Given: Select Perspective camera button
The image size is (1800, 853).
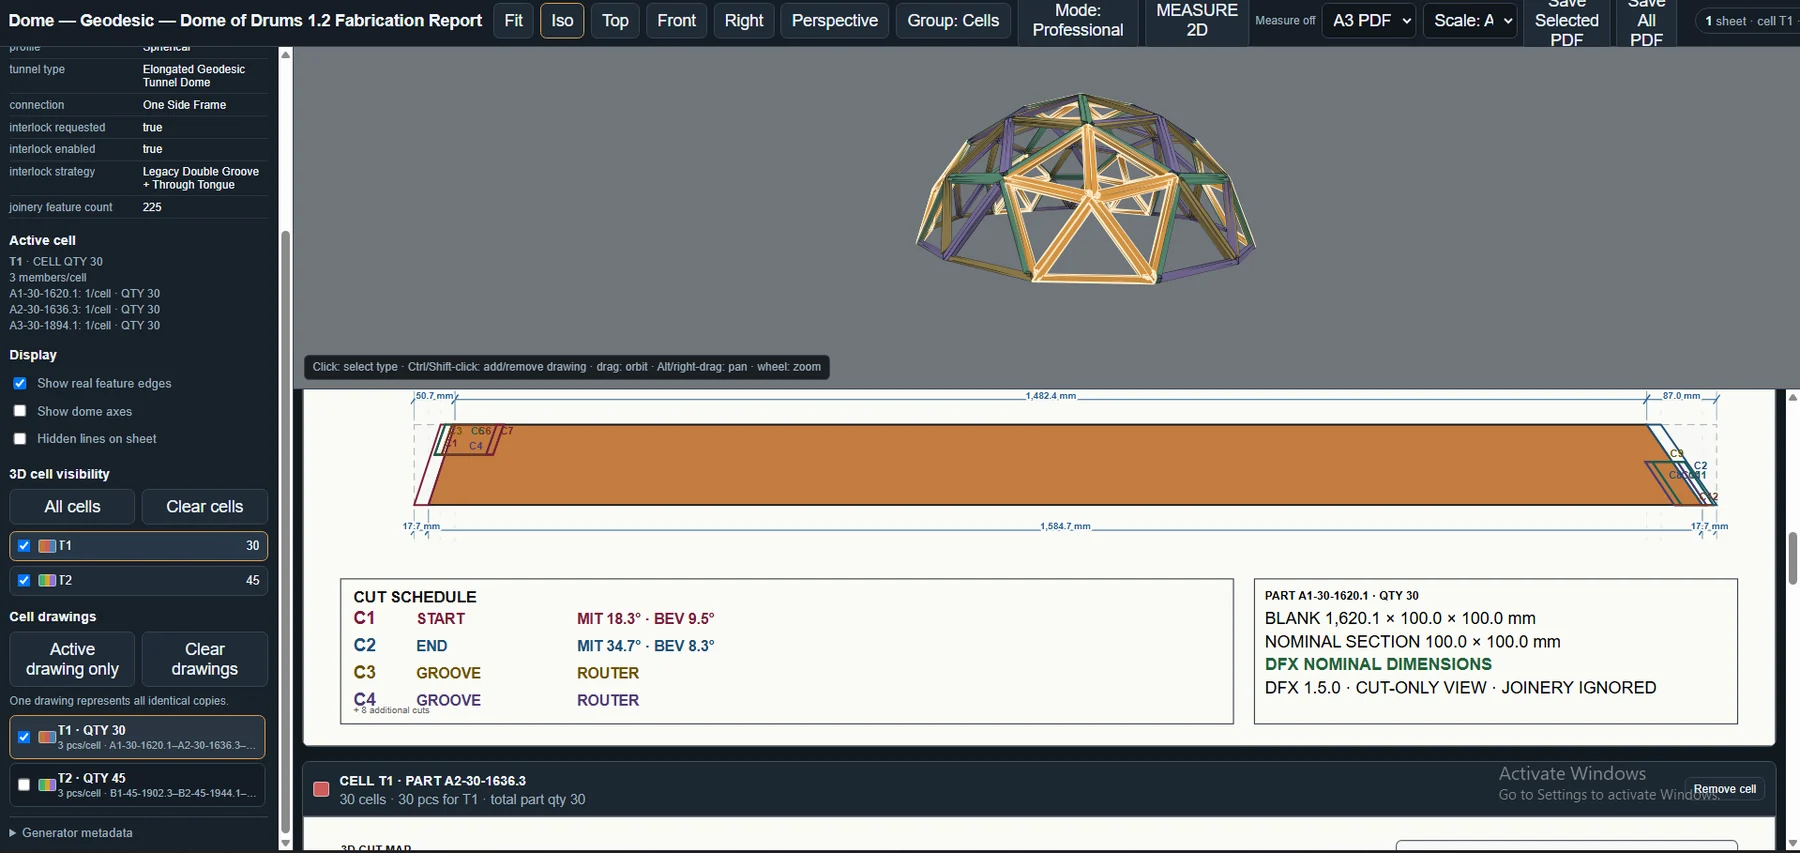Looking at the screenshot, I should pos(835,20).
